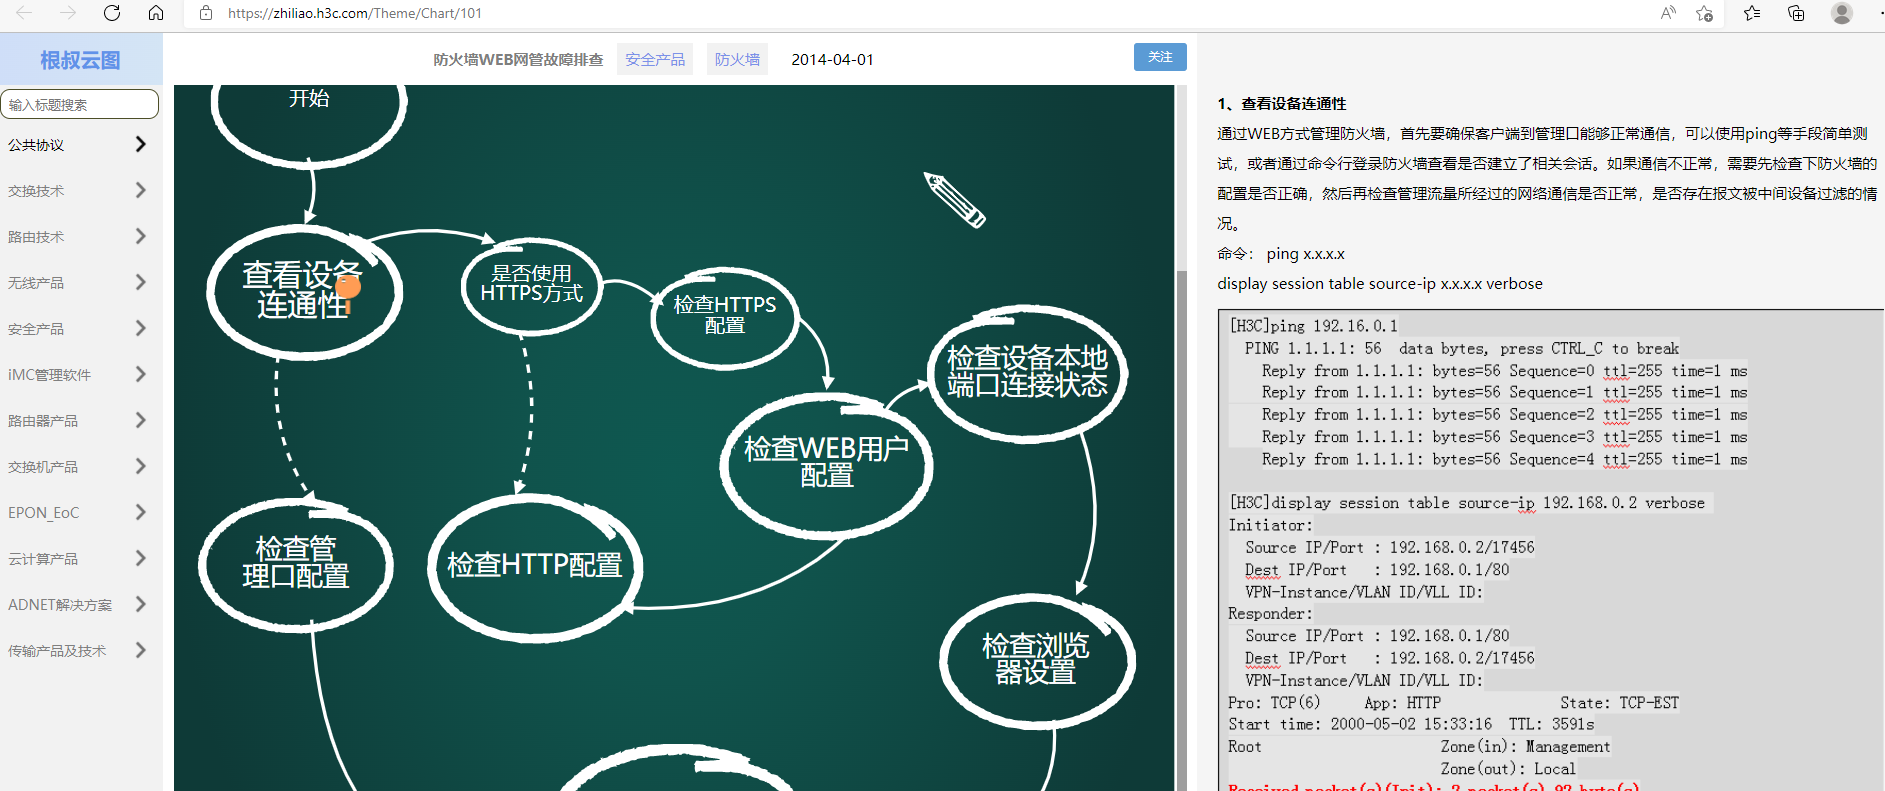
Task: Click the date 2014-04-01
Action: coord(832,59)
